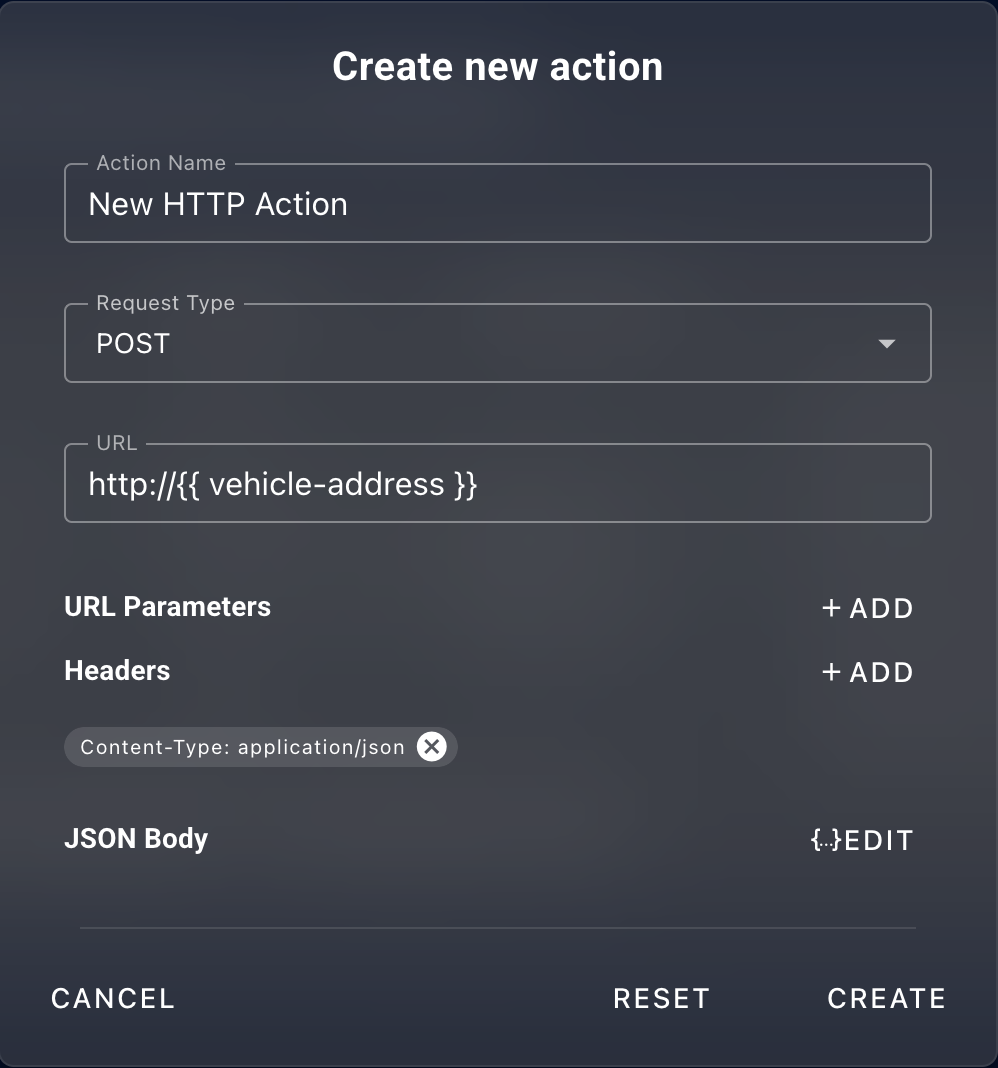The height and width of the screenshot is (1068, 998).
Task: Cancel creating the action
Action: pos(113,998)
